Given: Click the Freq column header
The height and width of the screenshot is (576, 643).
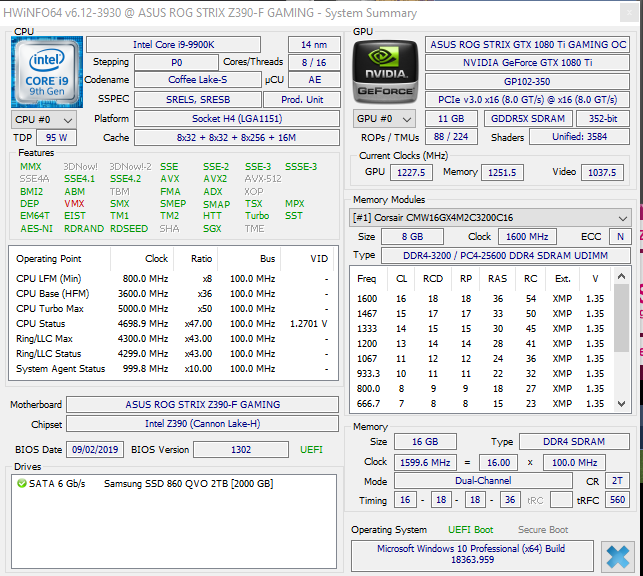Looking at the screenshot, I should 367,279.
